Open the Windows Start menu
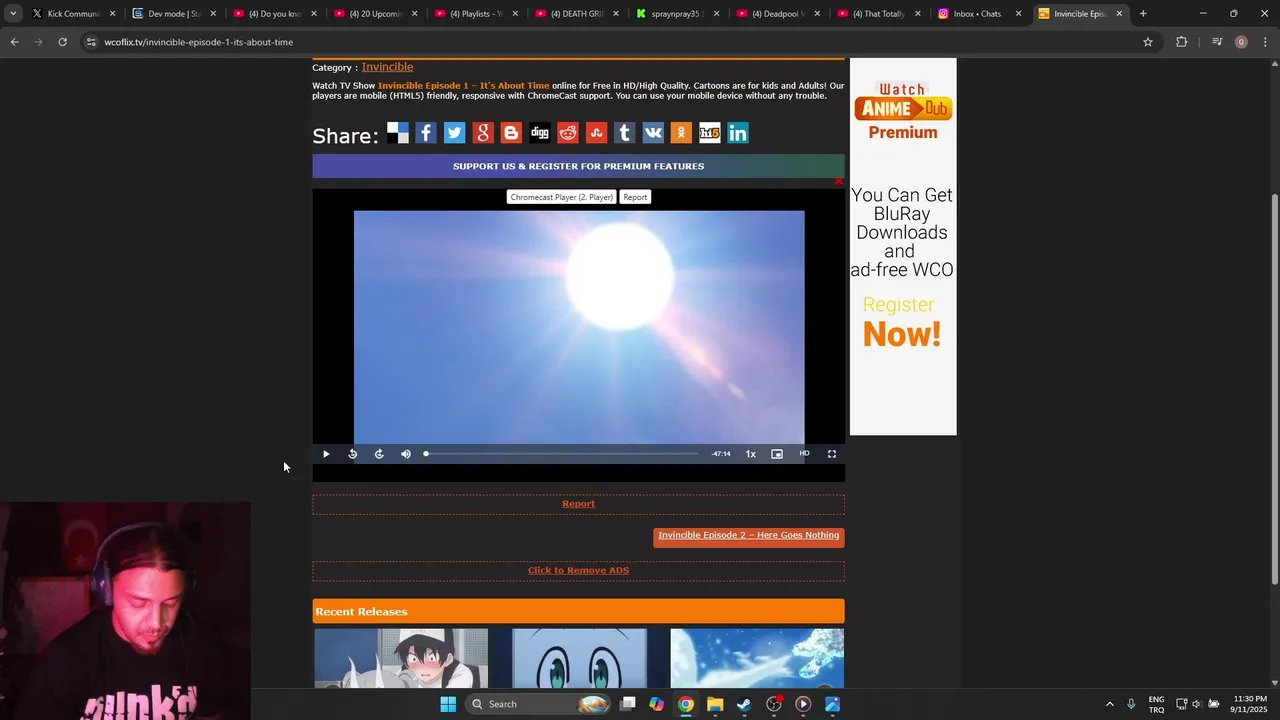 point(448,704)
